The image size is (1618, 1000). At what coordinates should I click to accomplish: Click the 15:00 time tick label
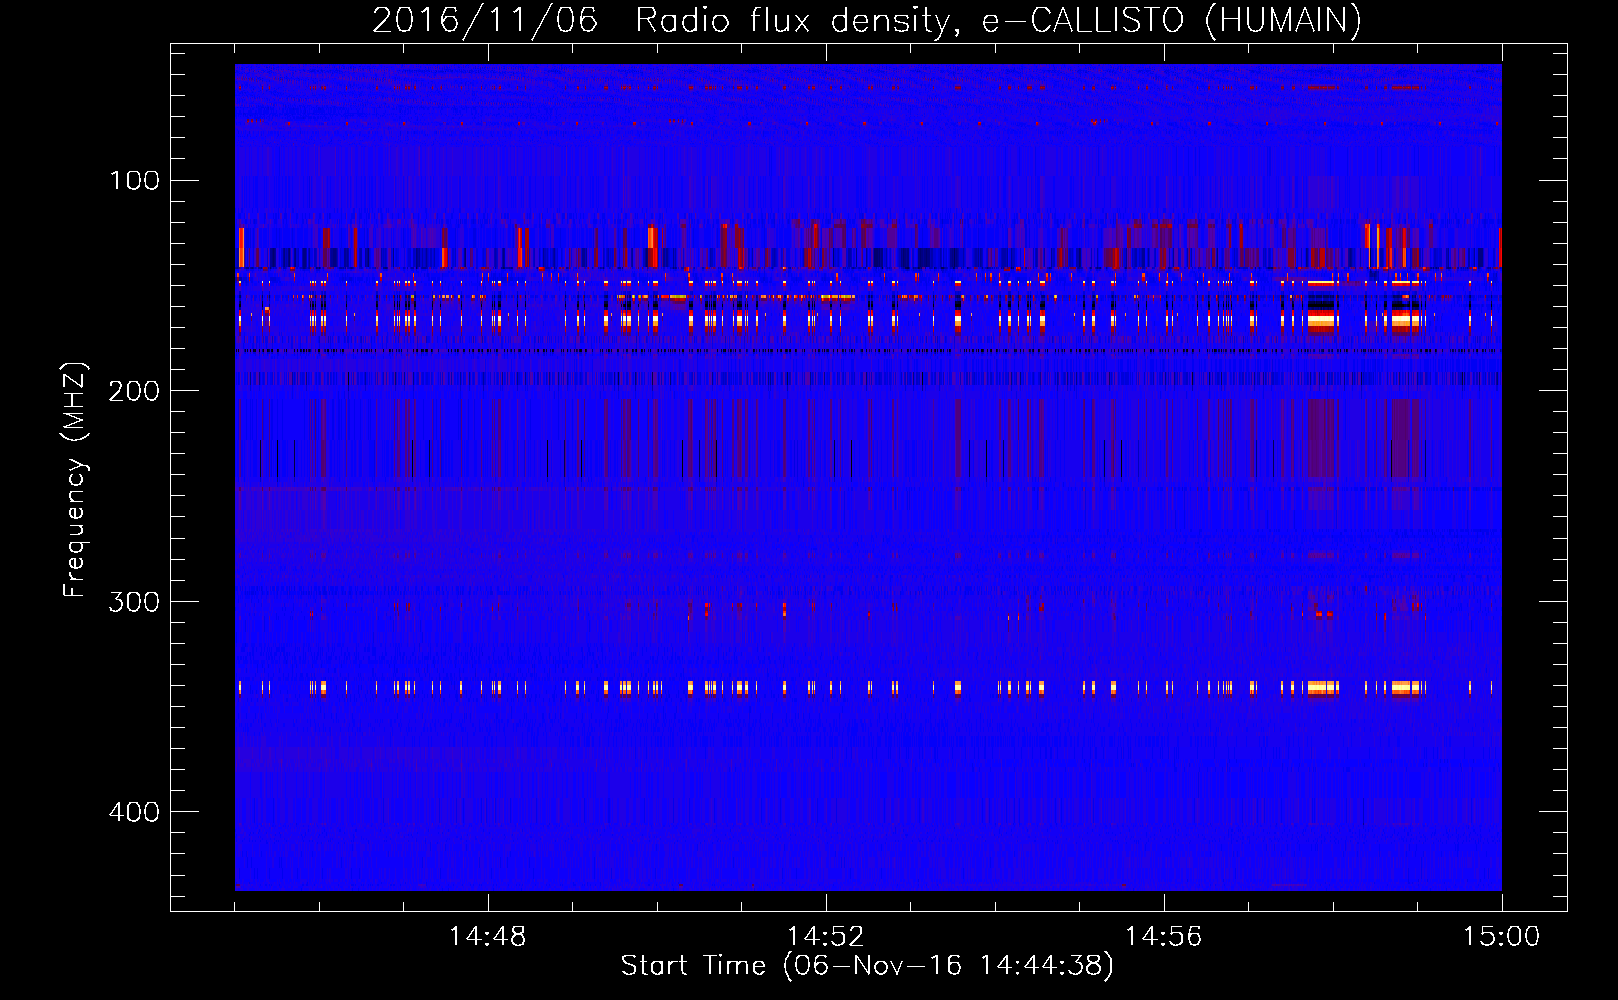[x=1501, y=937]
